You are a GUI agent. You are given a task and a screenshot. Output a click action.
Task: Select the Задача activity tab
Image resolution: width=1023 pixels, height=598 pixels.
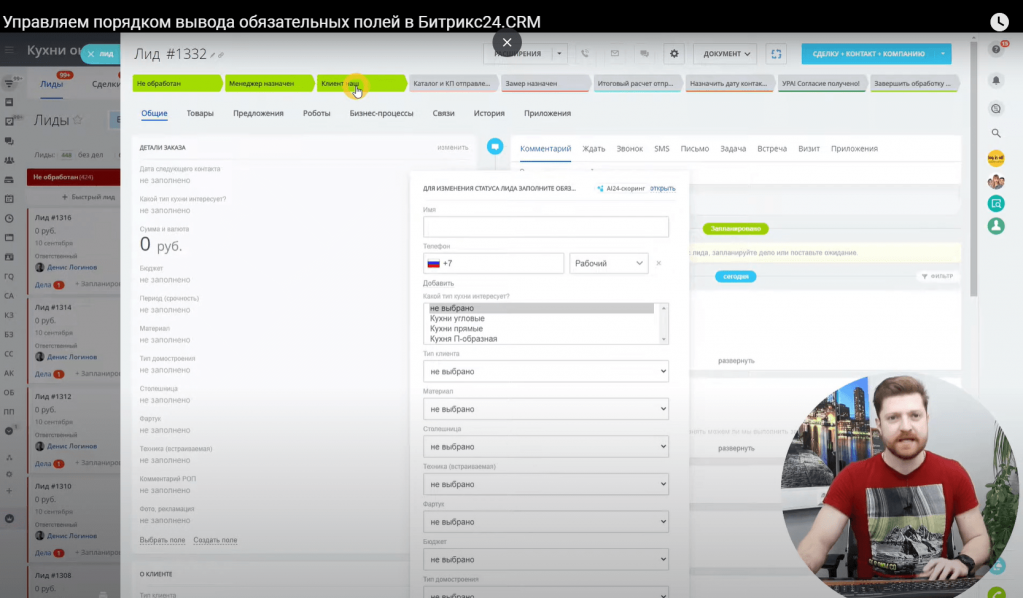point(733,149)
